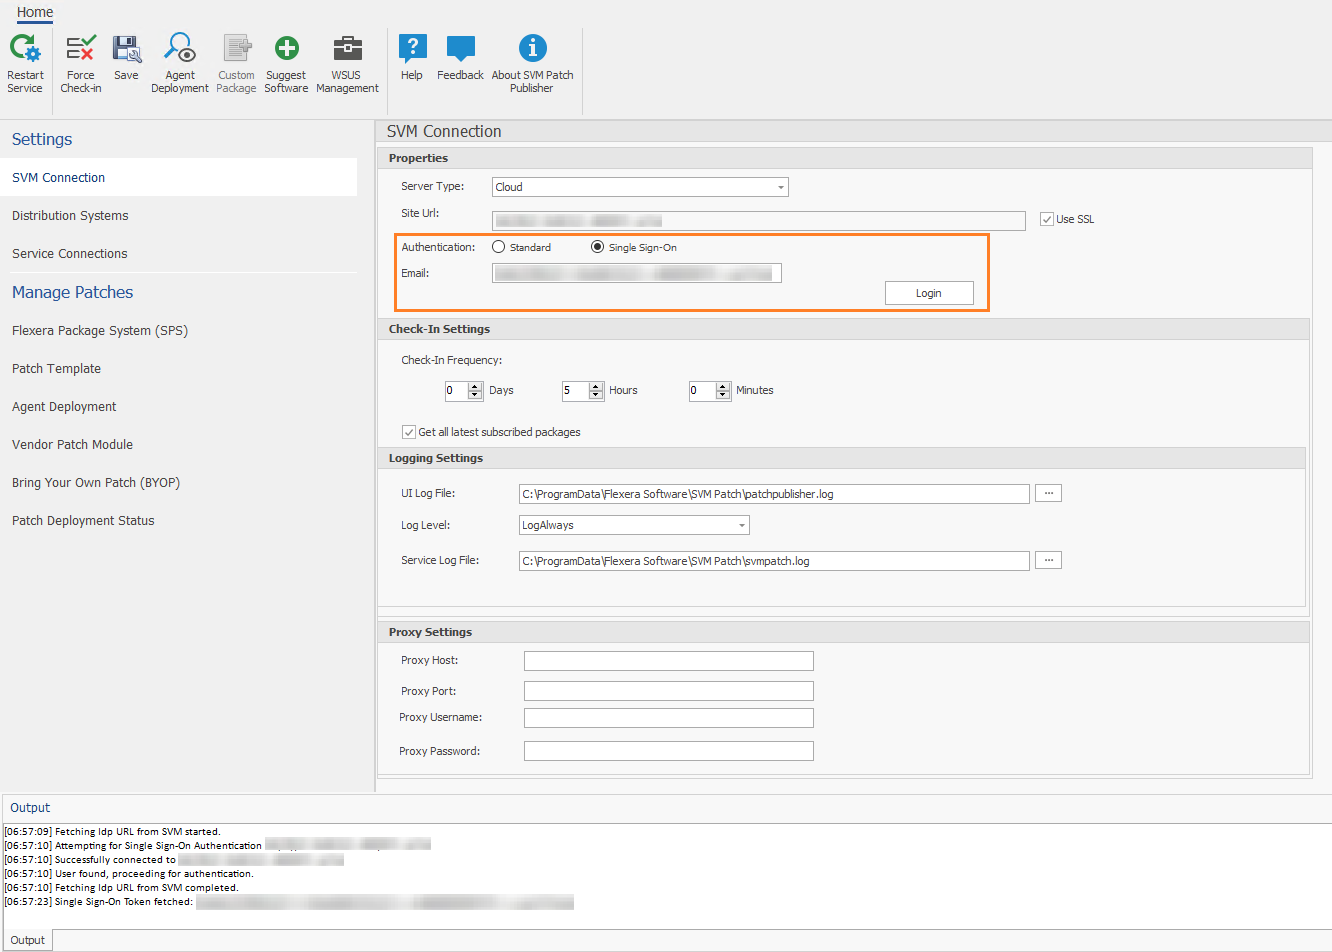Click the 'User found, proceeding for authentication' log line
This screenshot has width=1332, height=952.
(x=129, y=874)
